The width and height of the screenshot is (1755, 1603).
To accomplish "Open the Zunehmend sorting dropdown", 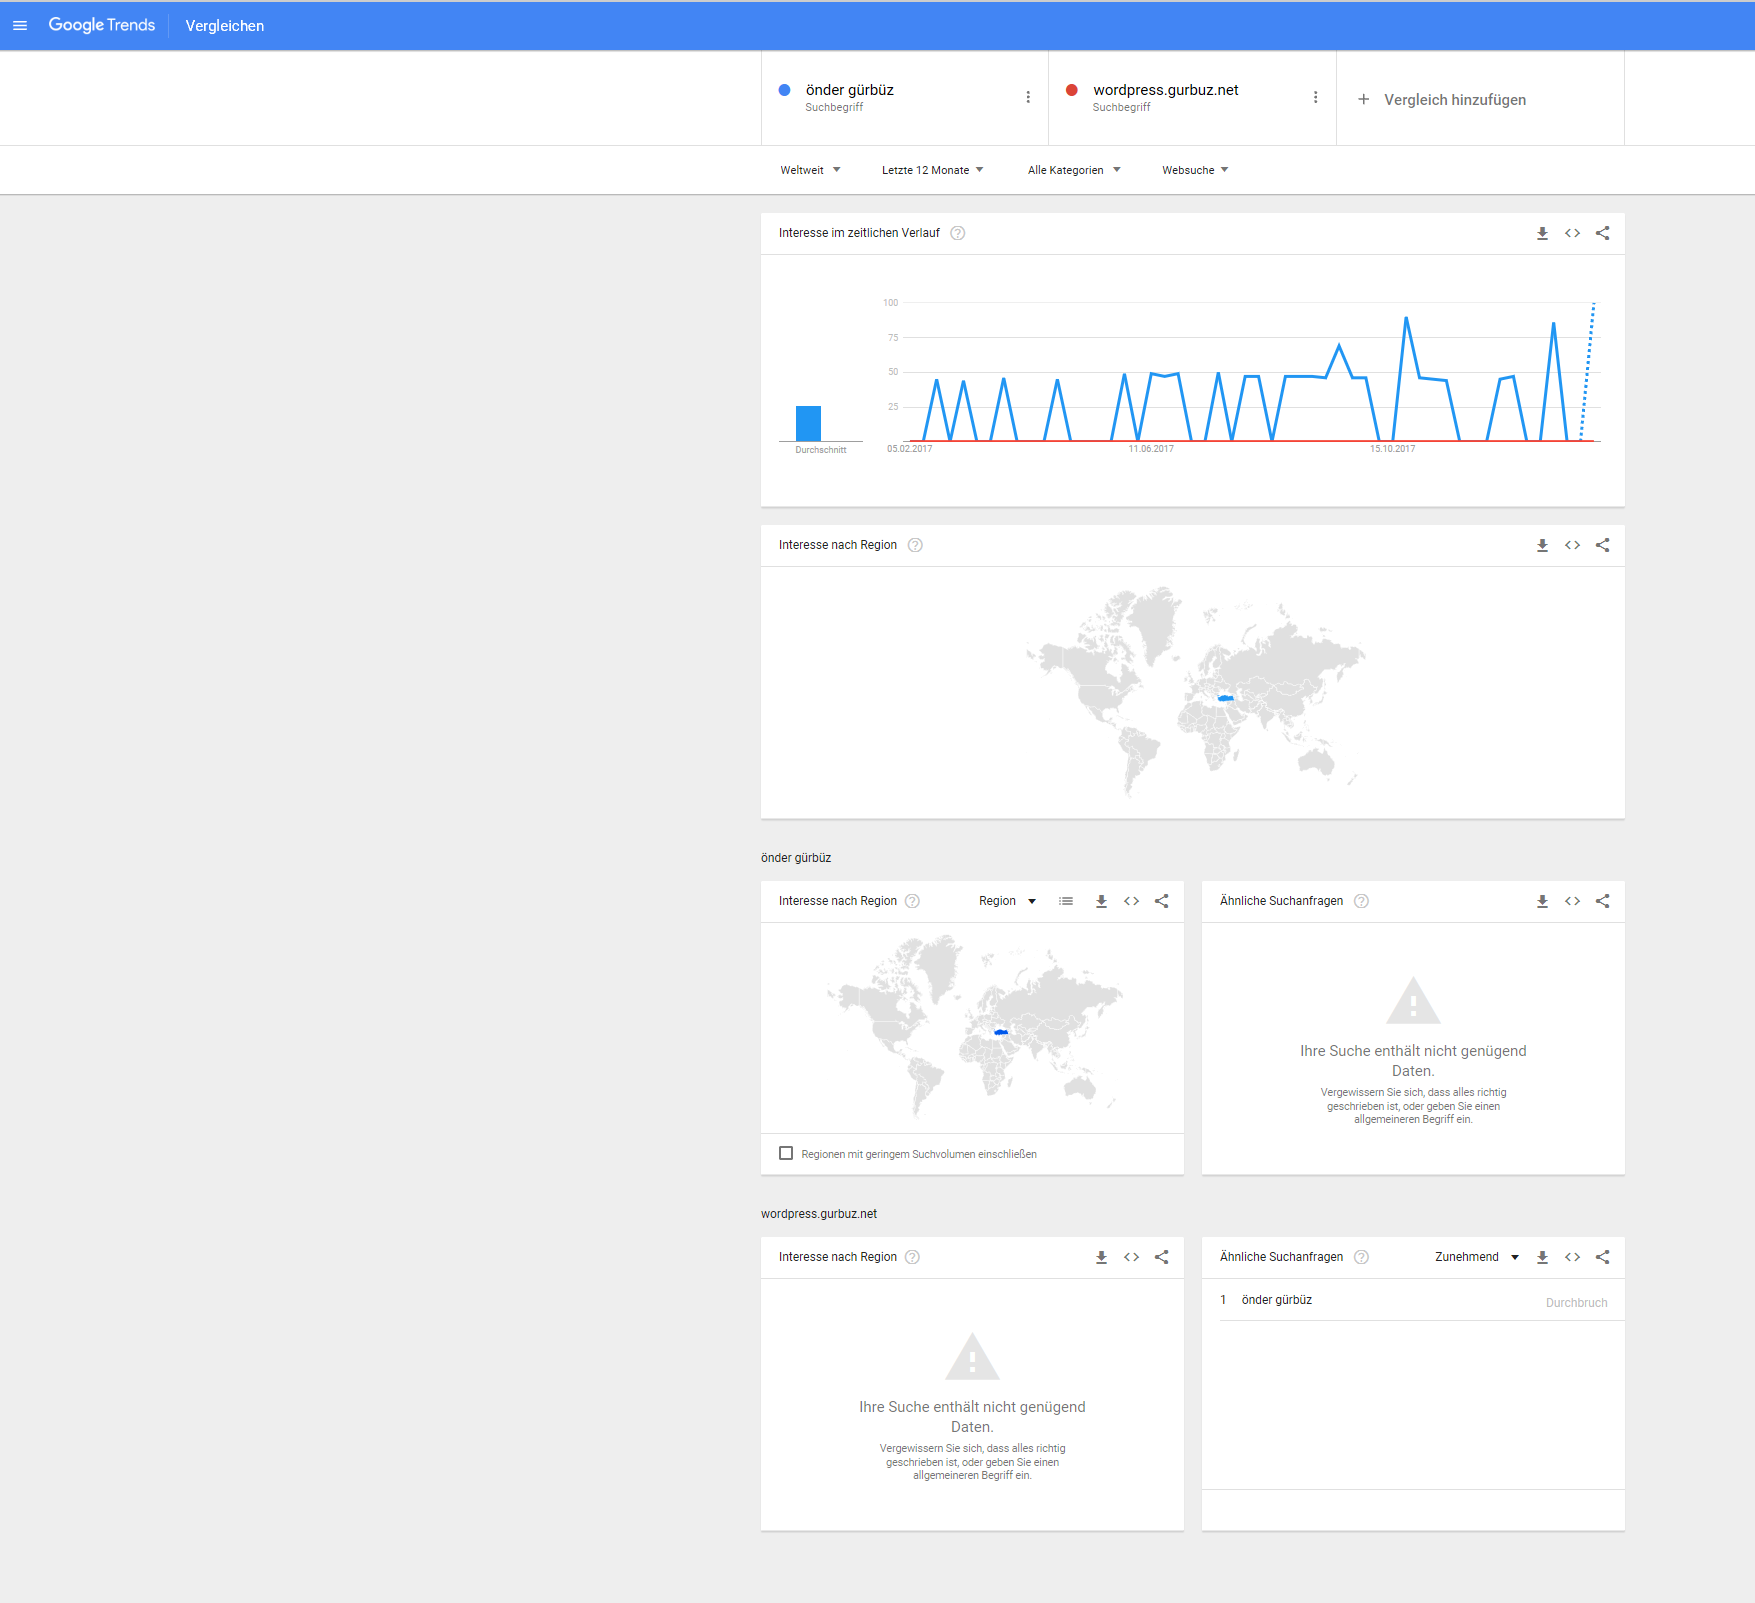I will [1477, 1257].
